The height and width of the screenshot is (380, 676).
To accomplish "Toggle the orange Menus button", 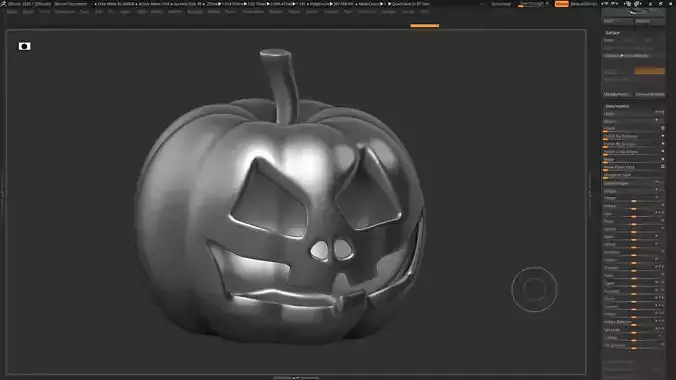I will point(561,4).
